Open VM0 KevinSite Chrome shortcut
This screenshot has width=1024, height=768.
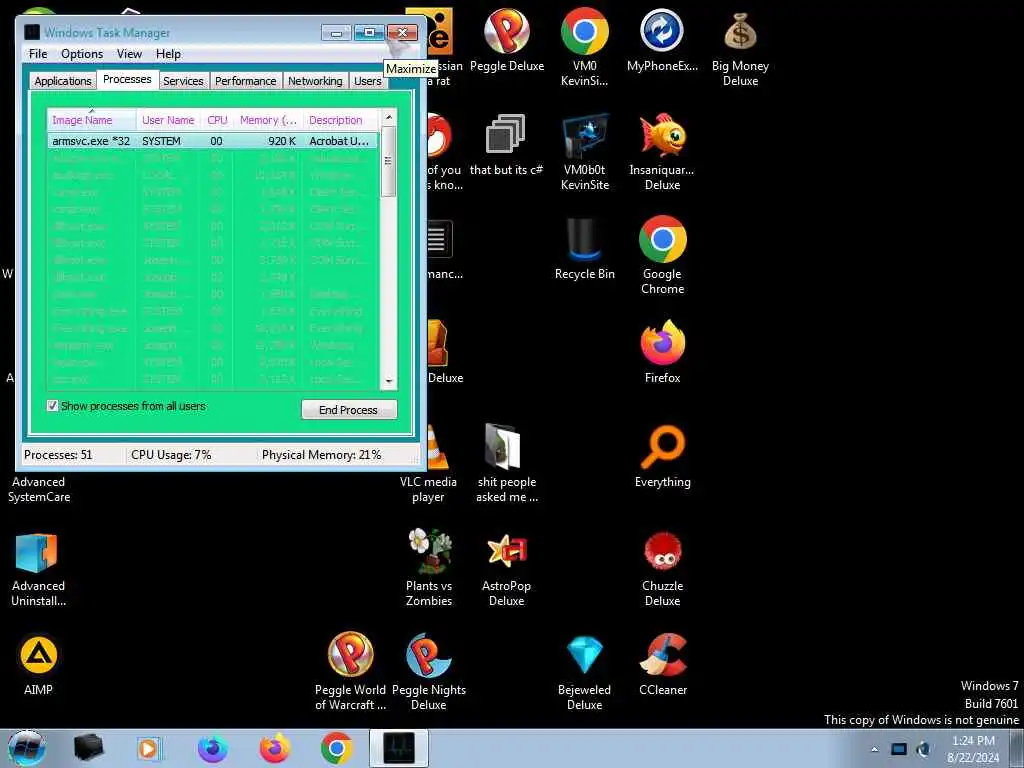(584, 47)
